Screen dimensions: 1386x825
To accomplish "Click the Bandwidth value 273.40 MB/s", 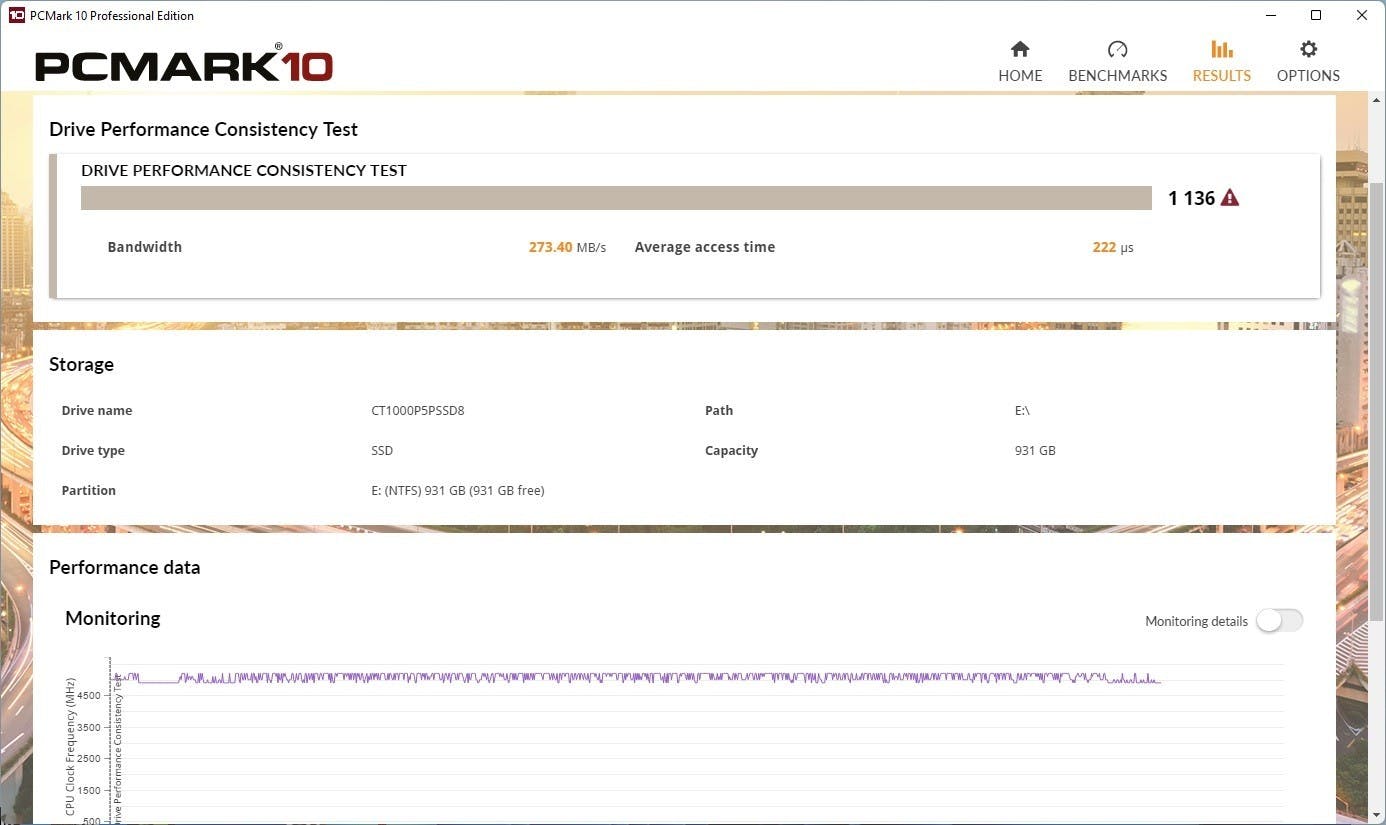I will click(x=567, y=247).
